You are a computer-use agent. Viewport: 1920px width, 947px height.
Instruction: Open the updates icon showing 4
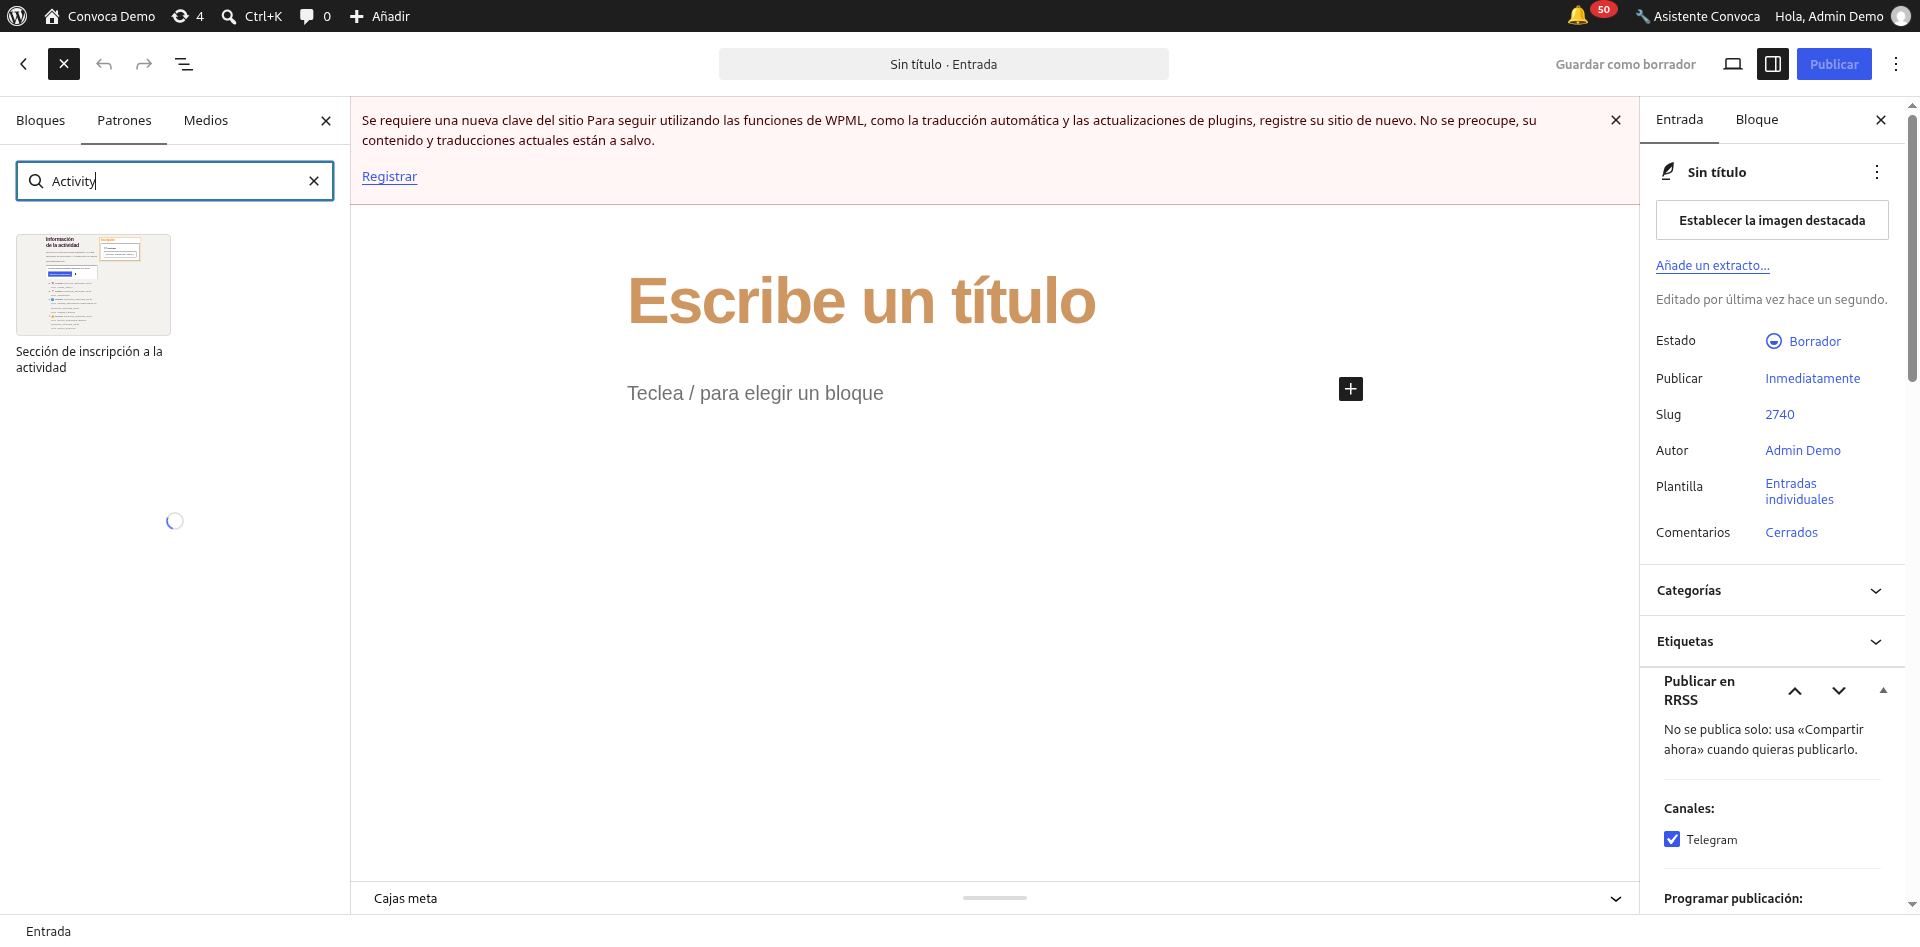[188, 16]
